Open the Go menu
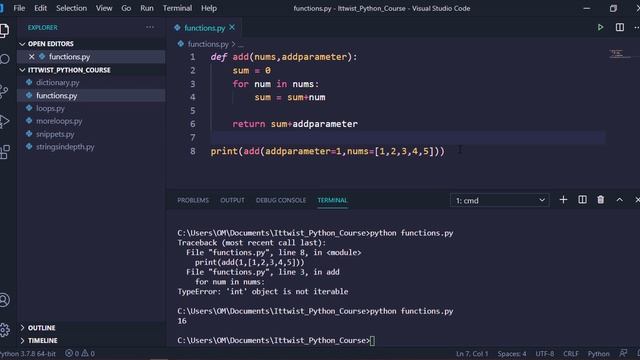 (x=126, y=8)
